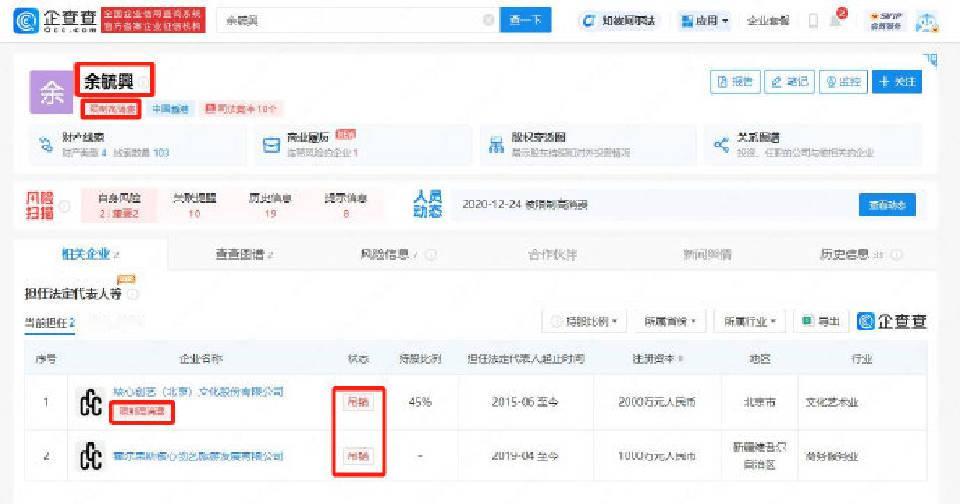The image size is (960, 504).
Task: Open the row 2 Xinjiang company name link
Action: (198, 456)
